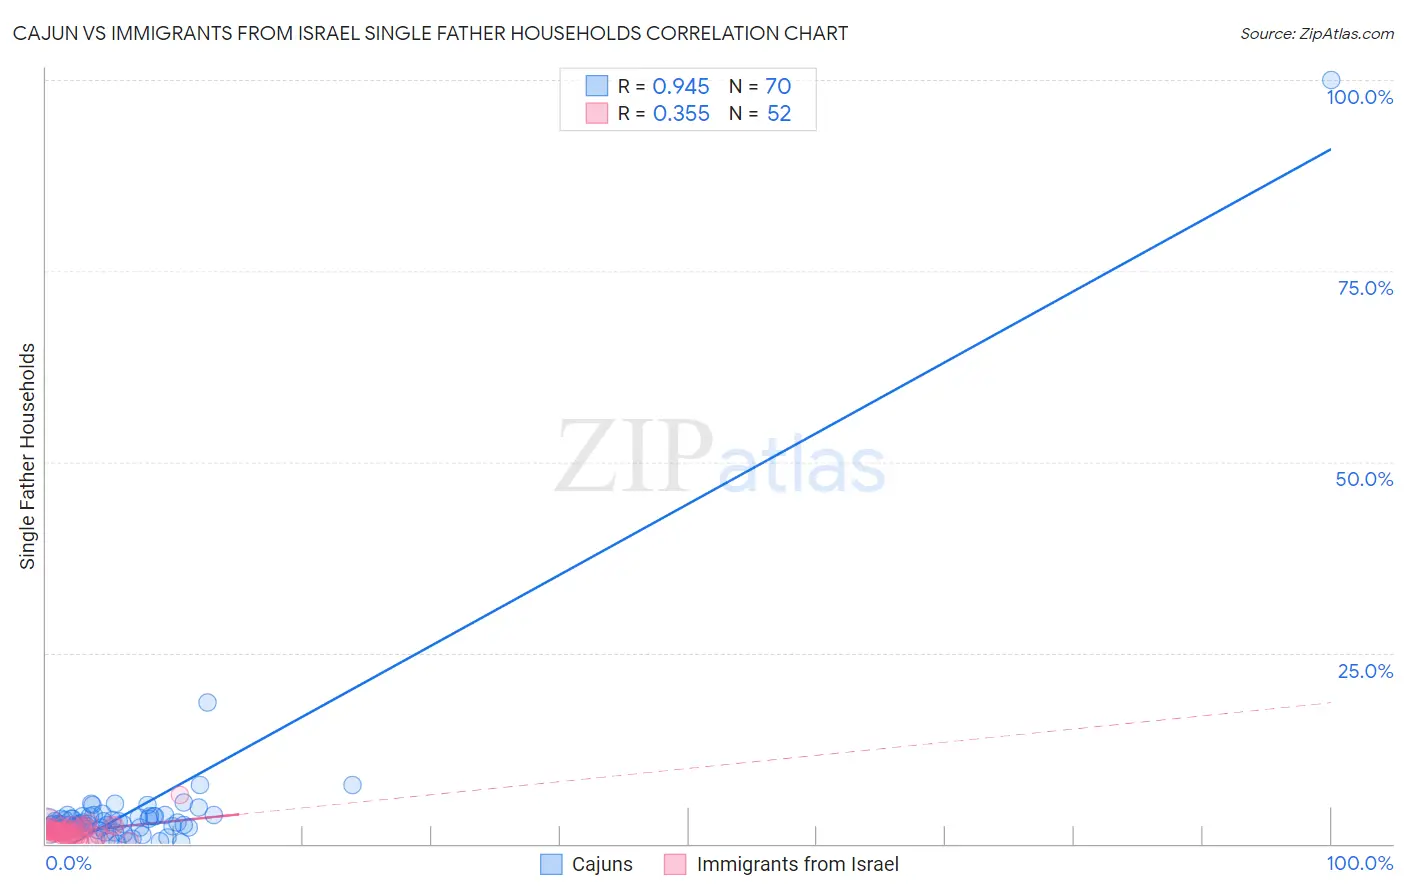Open the Source: ZipAtlas.com attribution
The image size is (1406, 892).
click(x=1317, y=33)
